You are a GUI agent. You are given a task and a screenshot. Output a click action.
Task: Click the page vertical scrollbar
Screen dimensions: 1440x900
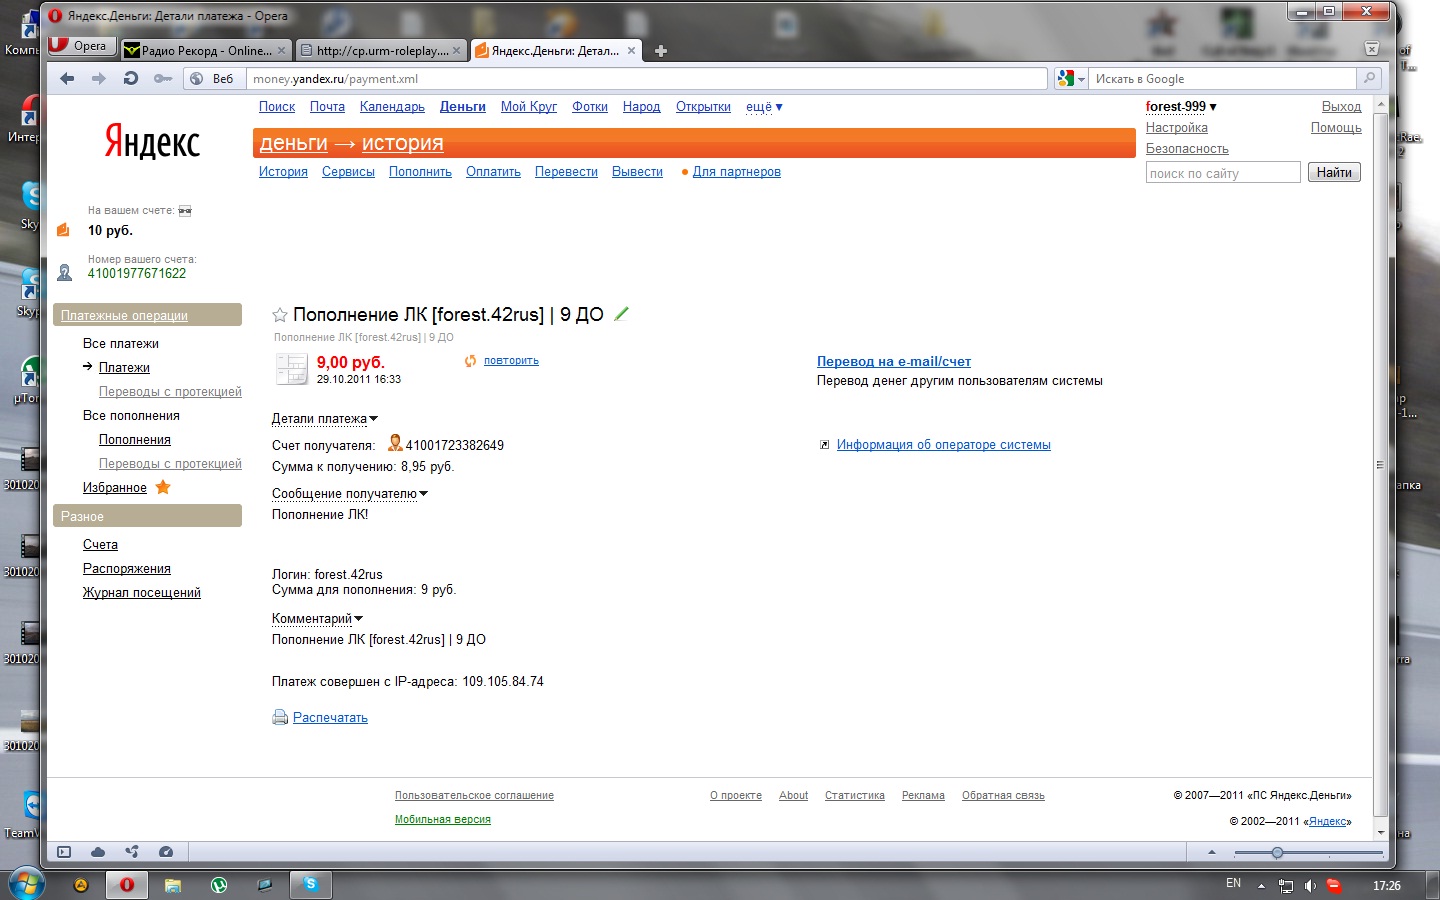point(1381,466)
